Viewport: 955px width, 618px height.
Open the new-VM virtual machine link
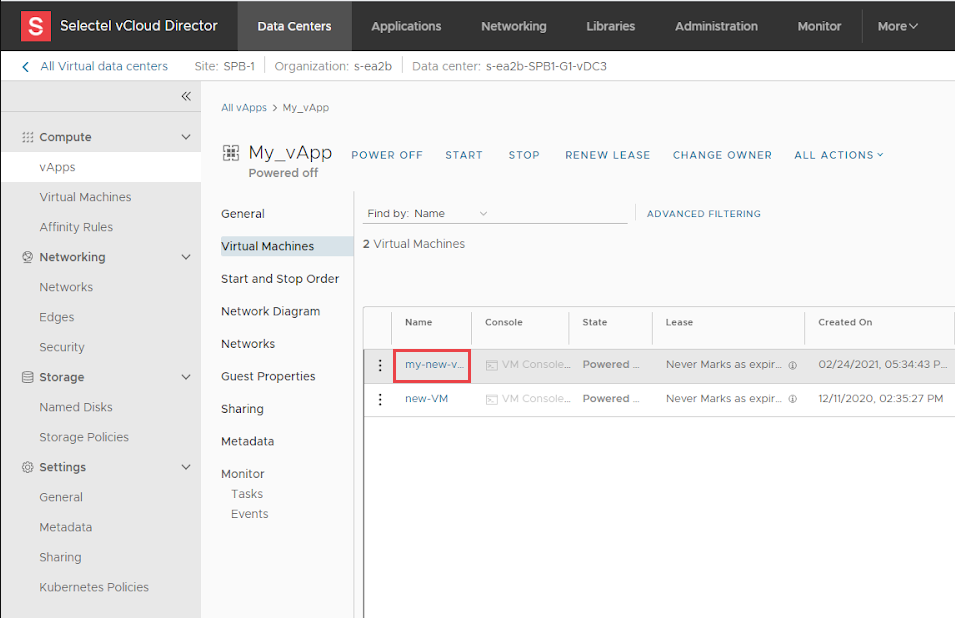point(426,399)
